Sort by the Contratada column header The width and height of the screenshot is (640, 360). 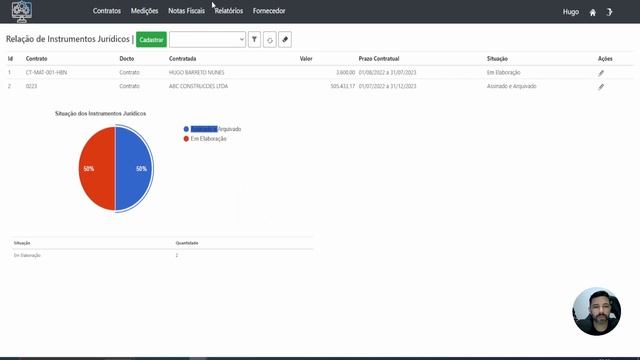[182, 59]
